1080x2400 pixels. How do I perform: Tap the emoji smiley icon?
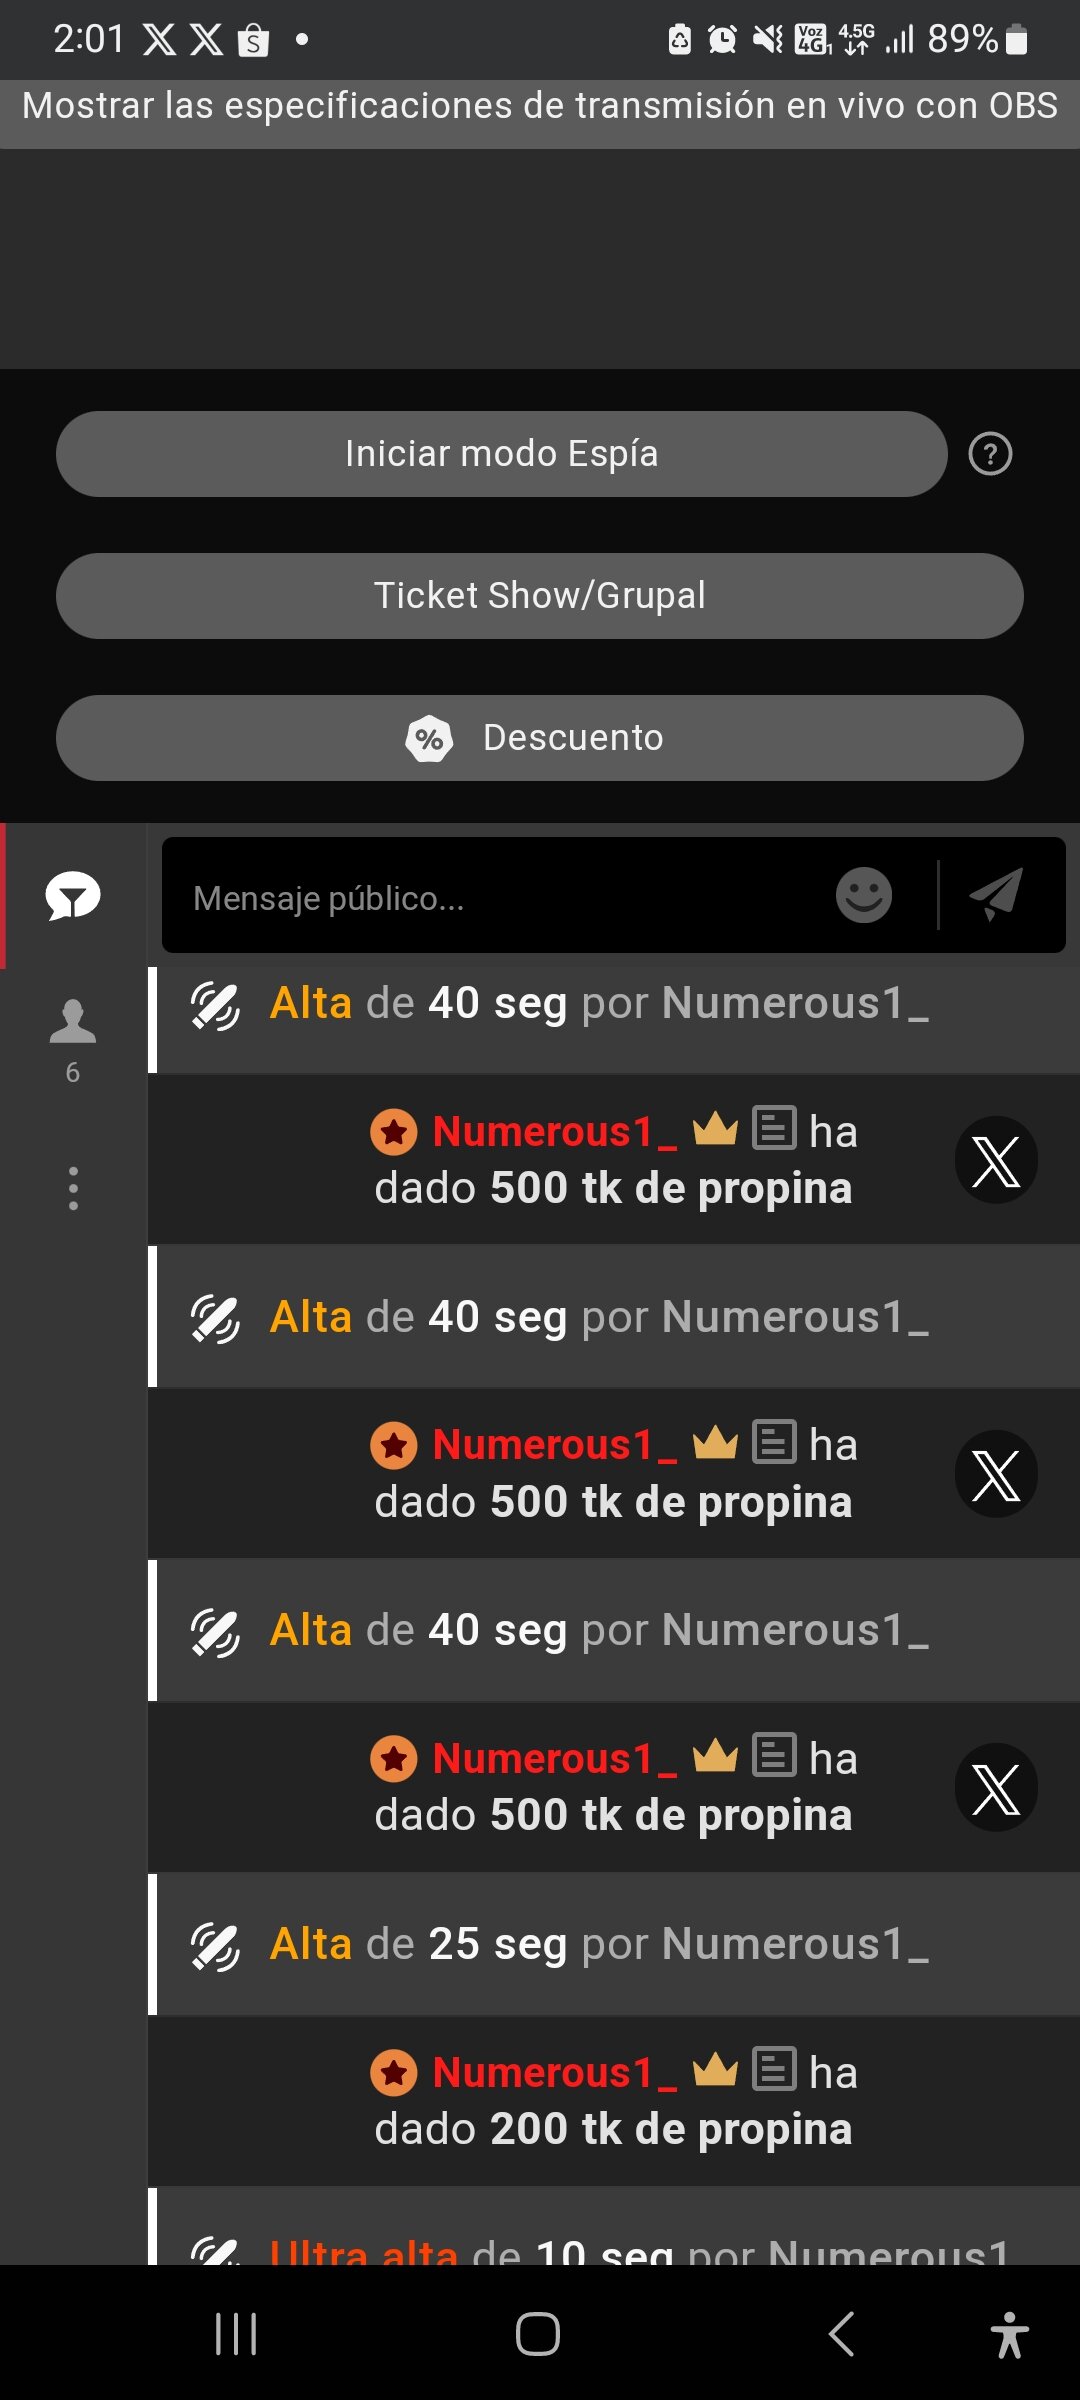click(863, 895)
